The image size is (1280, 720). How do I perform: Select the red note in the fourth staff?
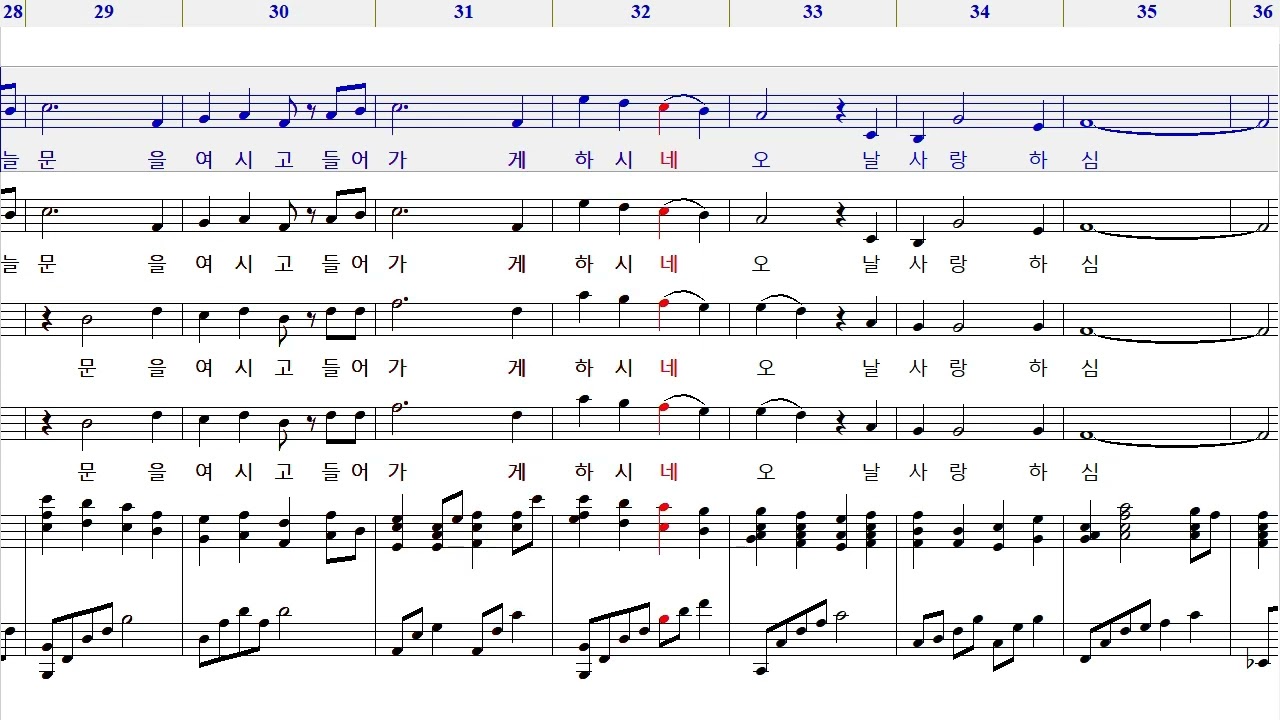(663, 407)
